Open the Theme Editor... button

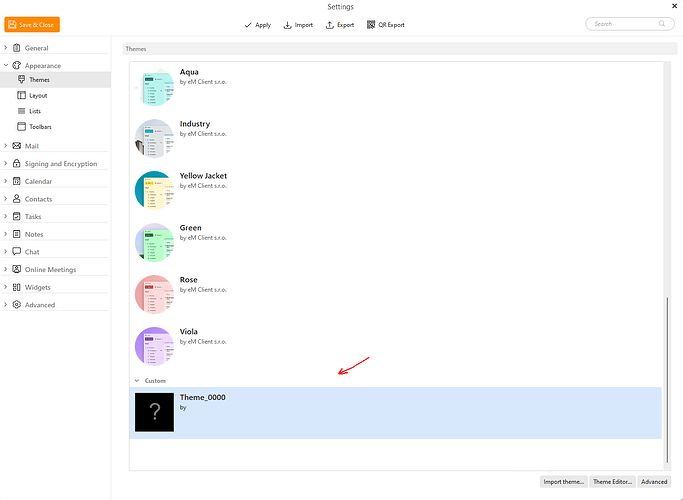pos(611,482)
